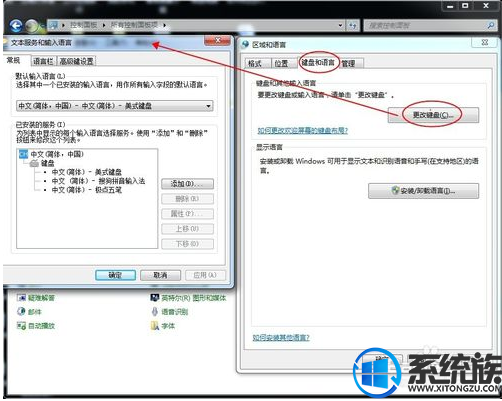Click the forward navigation arrow button
The width and height of the screenshot is (502, 401).
click(32, 26)
